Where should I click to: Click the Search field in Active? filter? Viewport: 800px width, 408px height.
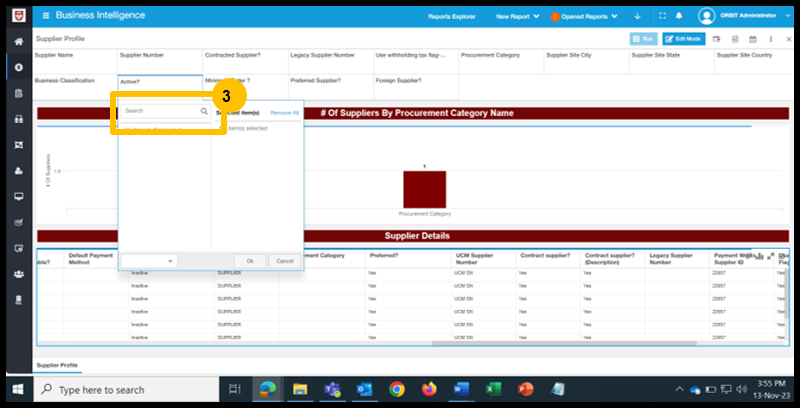click(165, 111)
